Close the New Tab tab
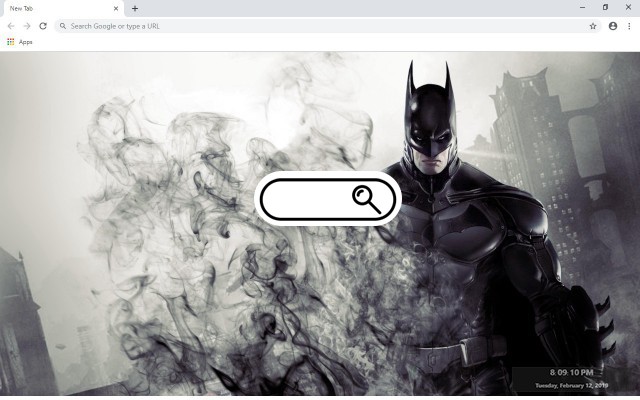 point(116,8)
